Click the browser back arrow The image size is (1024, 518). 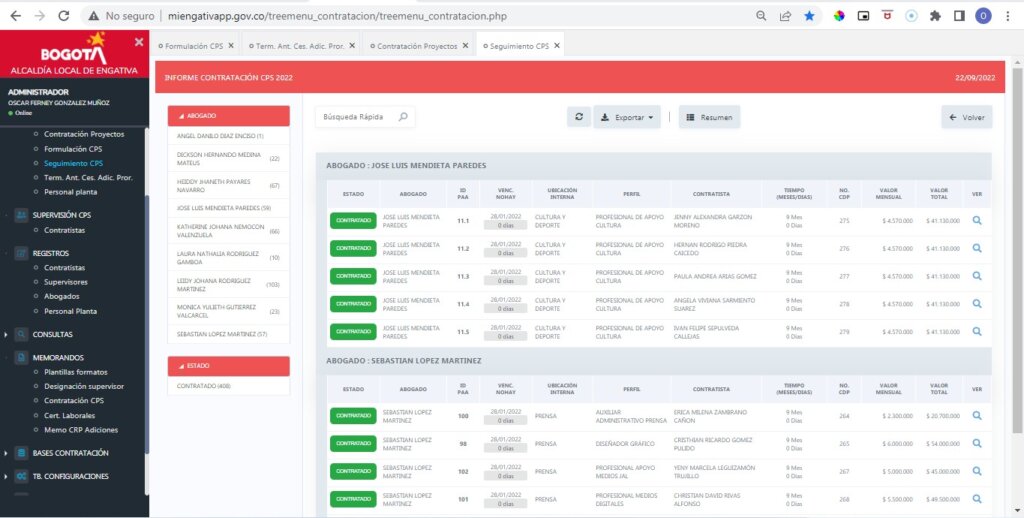tap(15, 16)
